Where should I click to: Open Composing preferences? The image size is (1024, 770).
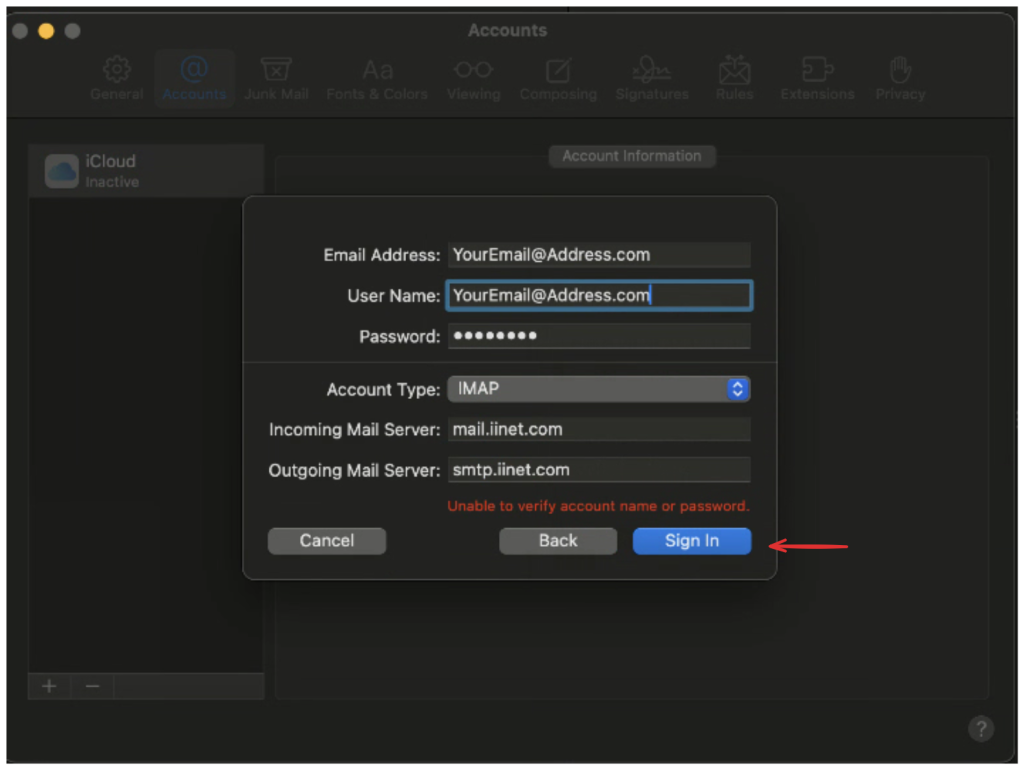[x=558, y=79]
